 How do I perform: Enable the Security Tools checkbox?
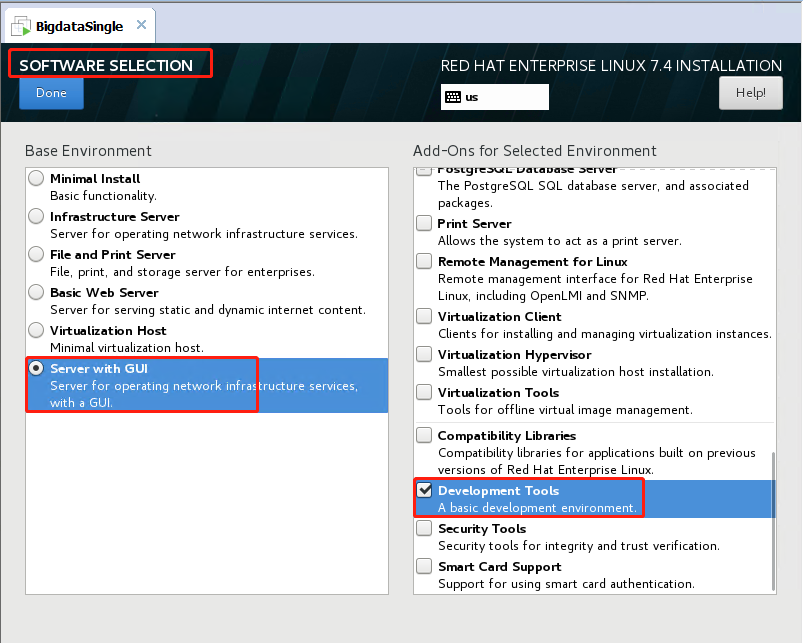[x=424, y=528]
